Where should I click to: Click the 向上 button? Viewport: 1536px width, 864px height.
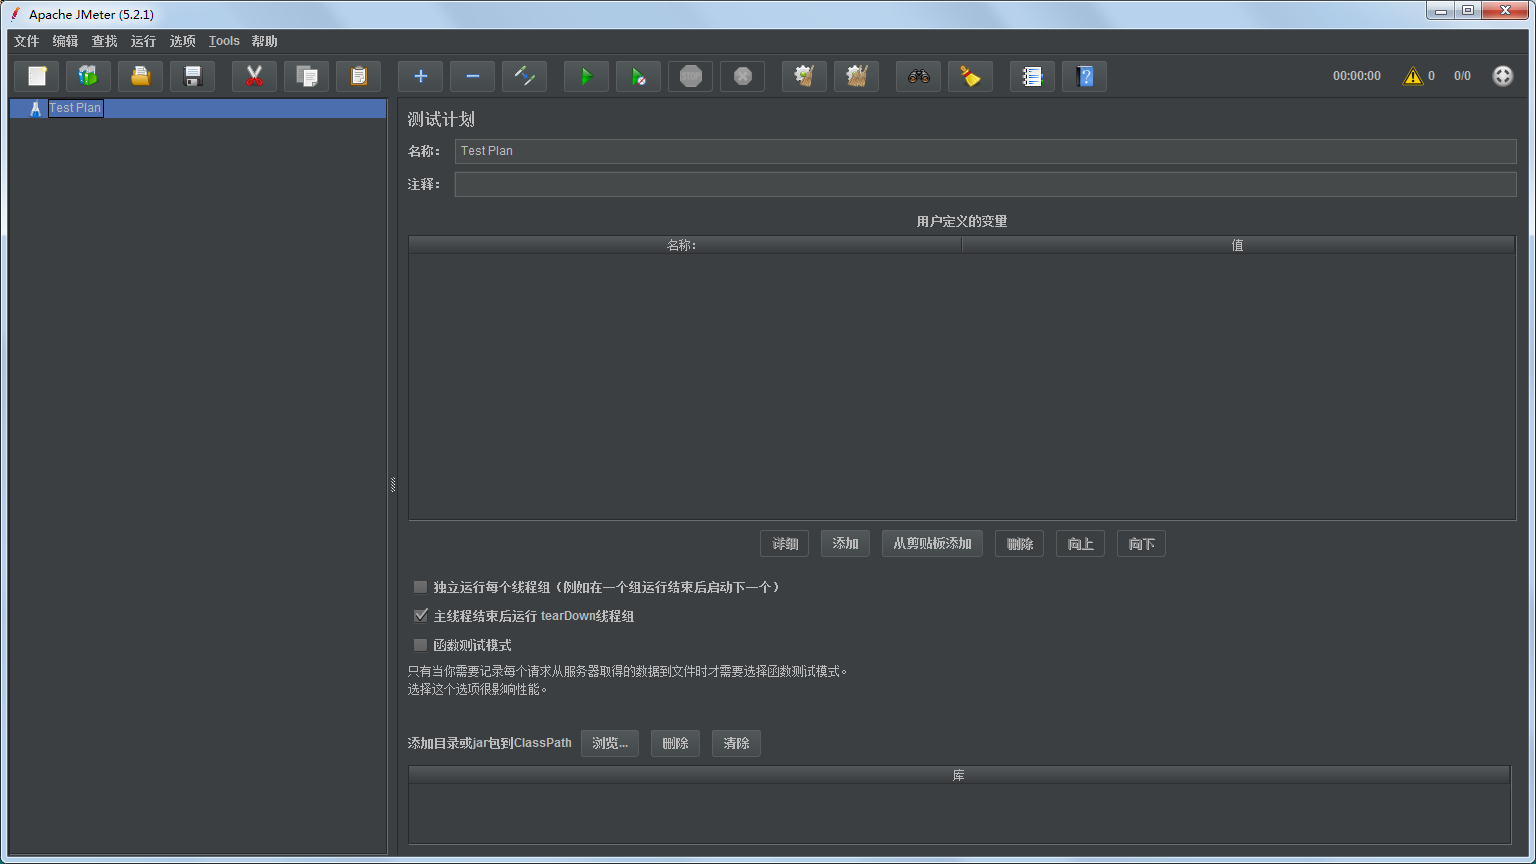1081,544
